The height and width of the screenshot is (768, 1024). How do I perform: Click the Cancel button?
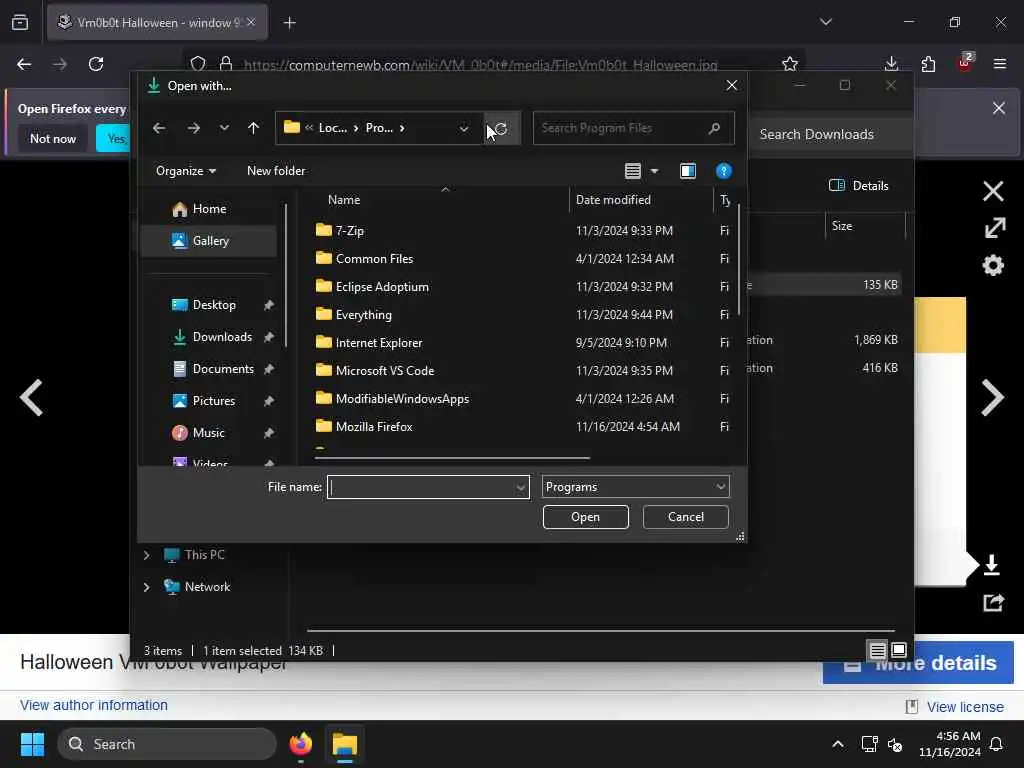tap(686, 517)
